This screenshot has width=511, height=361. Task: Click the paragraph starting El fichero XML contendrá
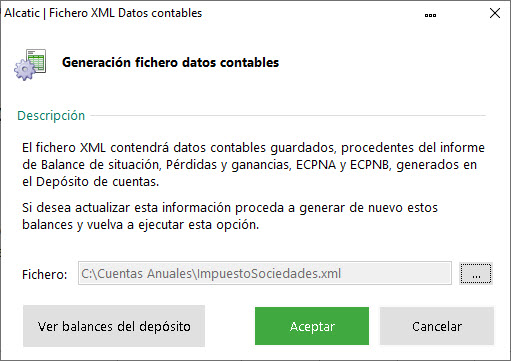click(x=253, y=165)
